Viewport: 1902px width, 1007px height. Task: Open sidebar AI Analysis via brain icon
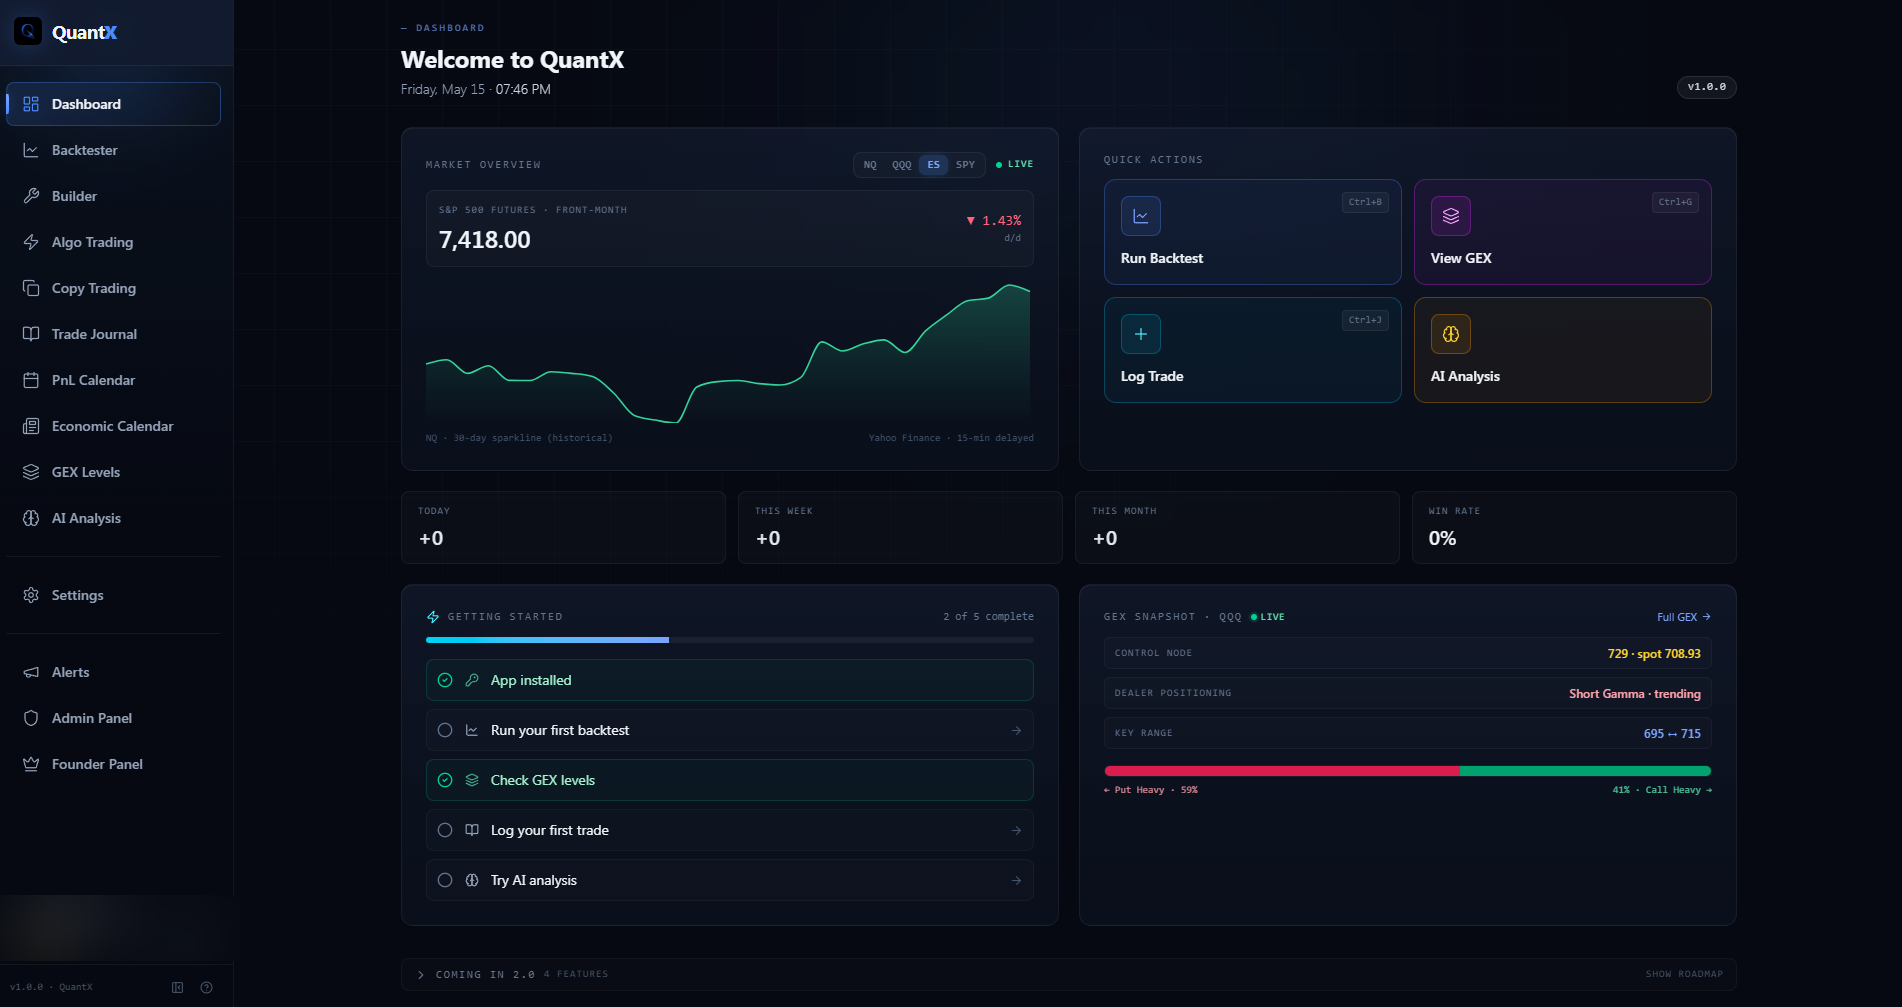[31, 518]
